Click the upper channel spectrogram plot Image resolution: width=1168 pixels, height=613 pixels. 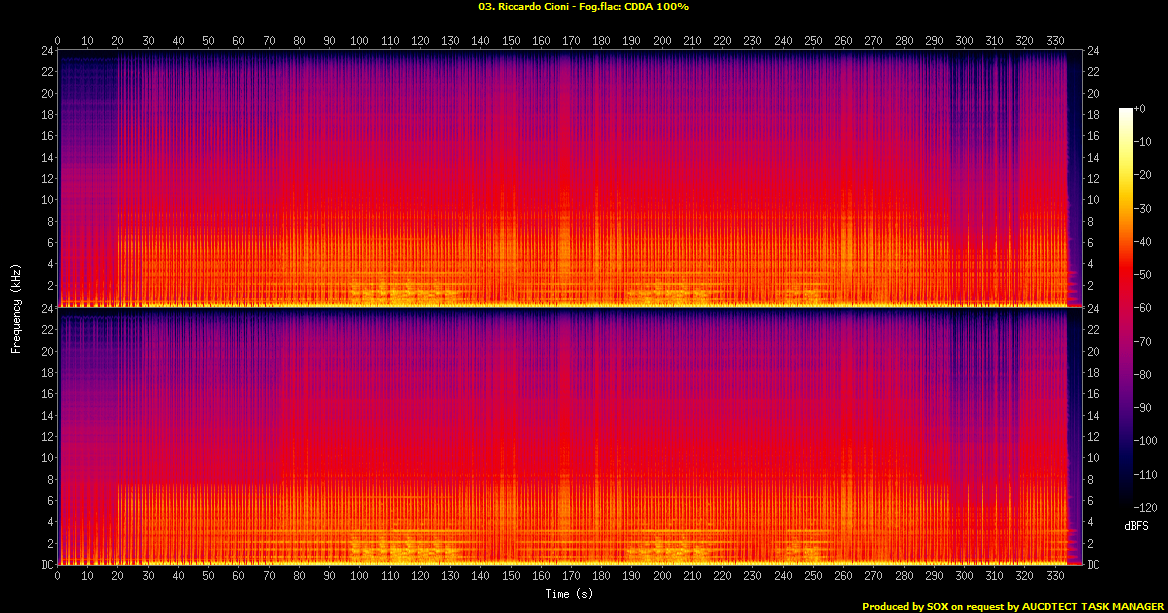pyautogui.click(x=569, y=179)
